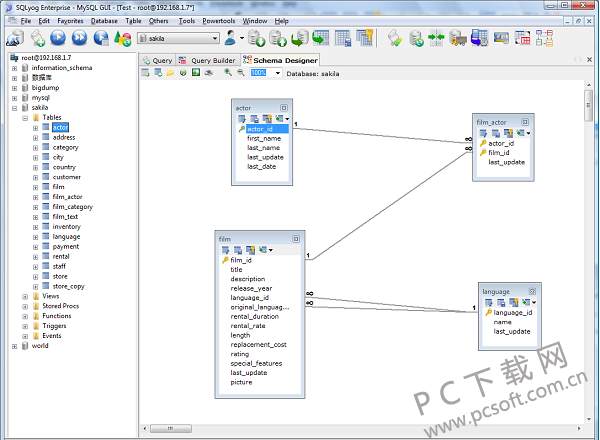Open the schema designer toolbar icon
600x440 pixels.
[x=544, y=38]
